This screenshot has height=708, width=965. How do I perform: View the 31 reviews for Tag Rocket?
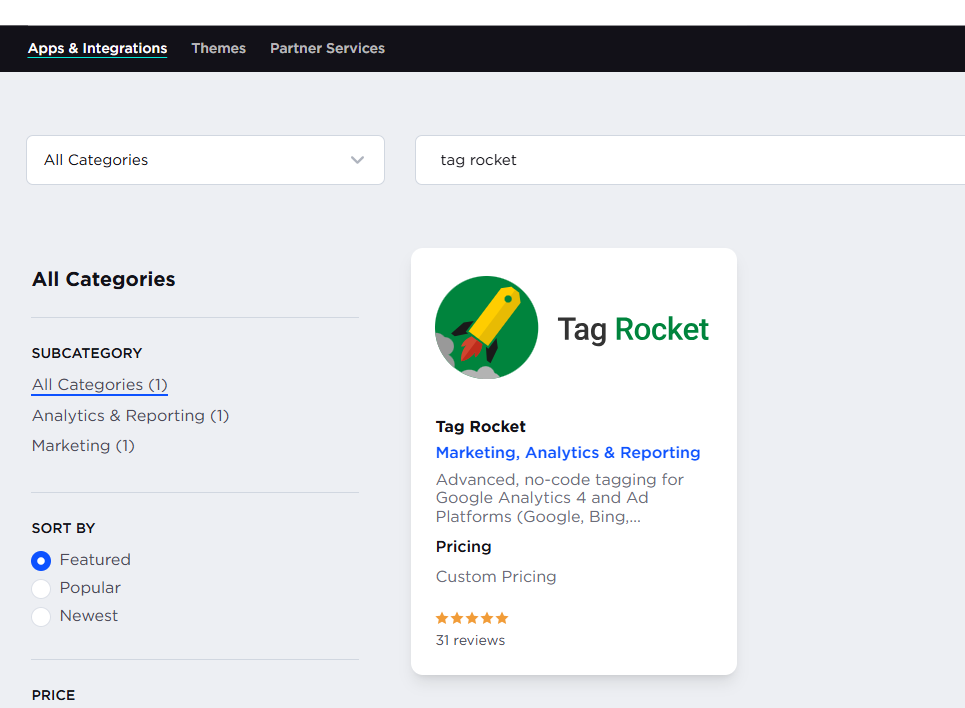tap(470, 640)
